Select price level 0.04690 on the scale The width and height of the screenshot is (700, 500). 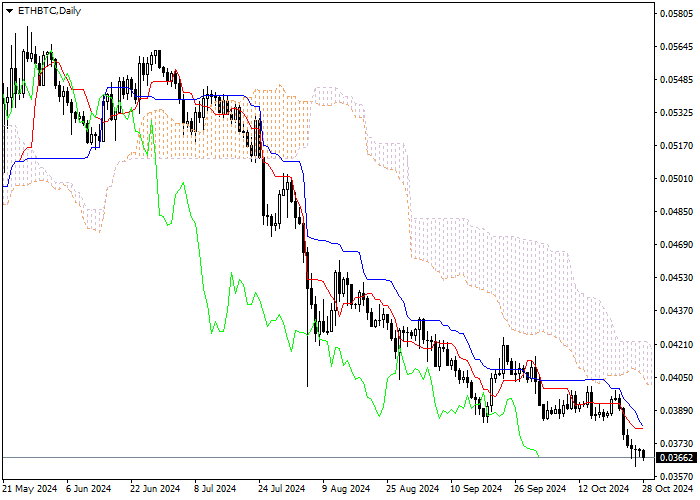pyautogui.click(x=676, y=244)
